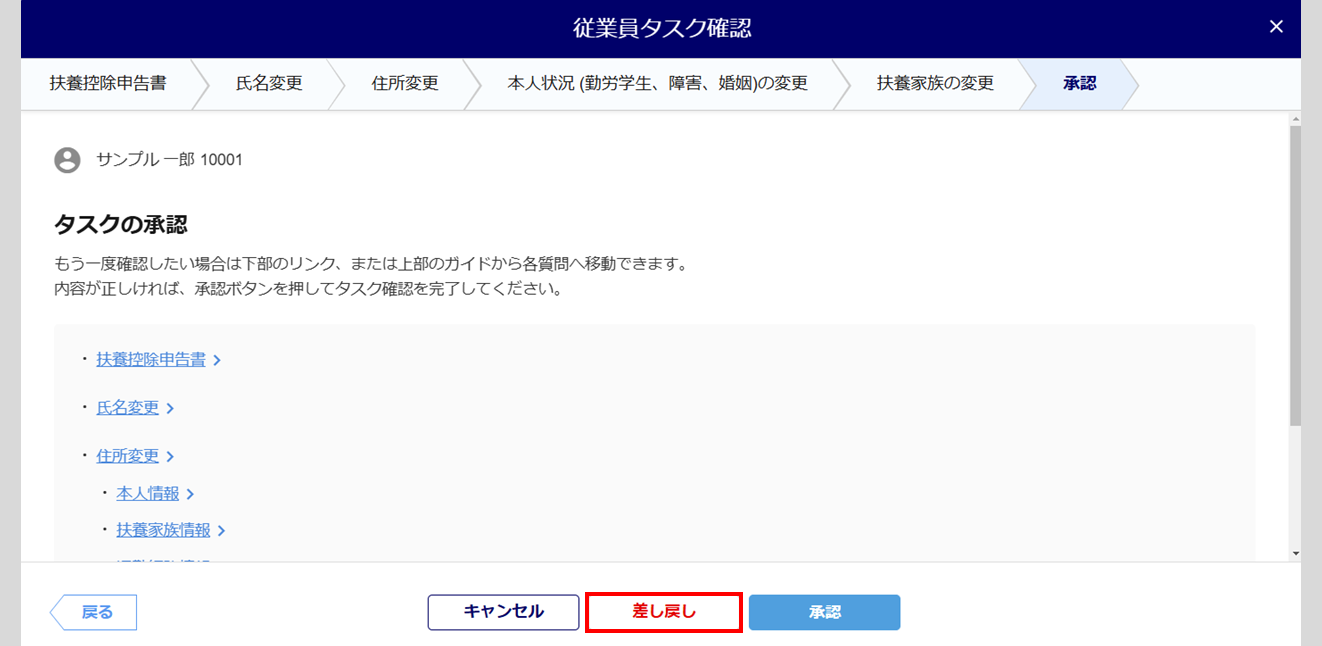
Task: Go to the 扶養控除申告書 step
Action: coord(108,84)
